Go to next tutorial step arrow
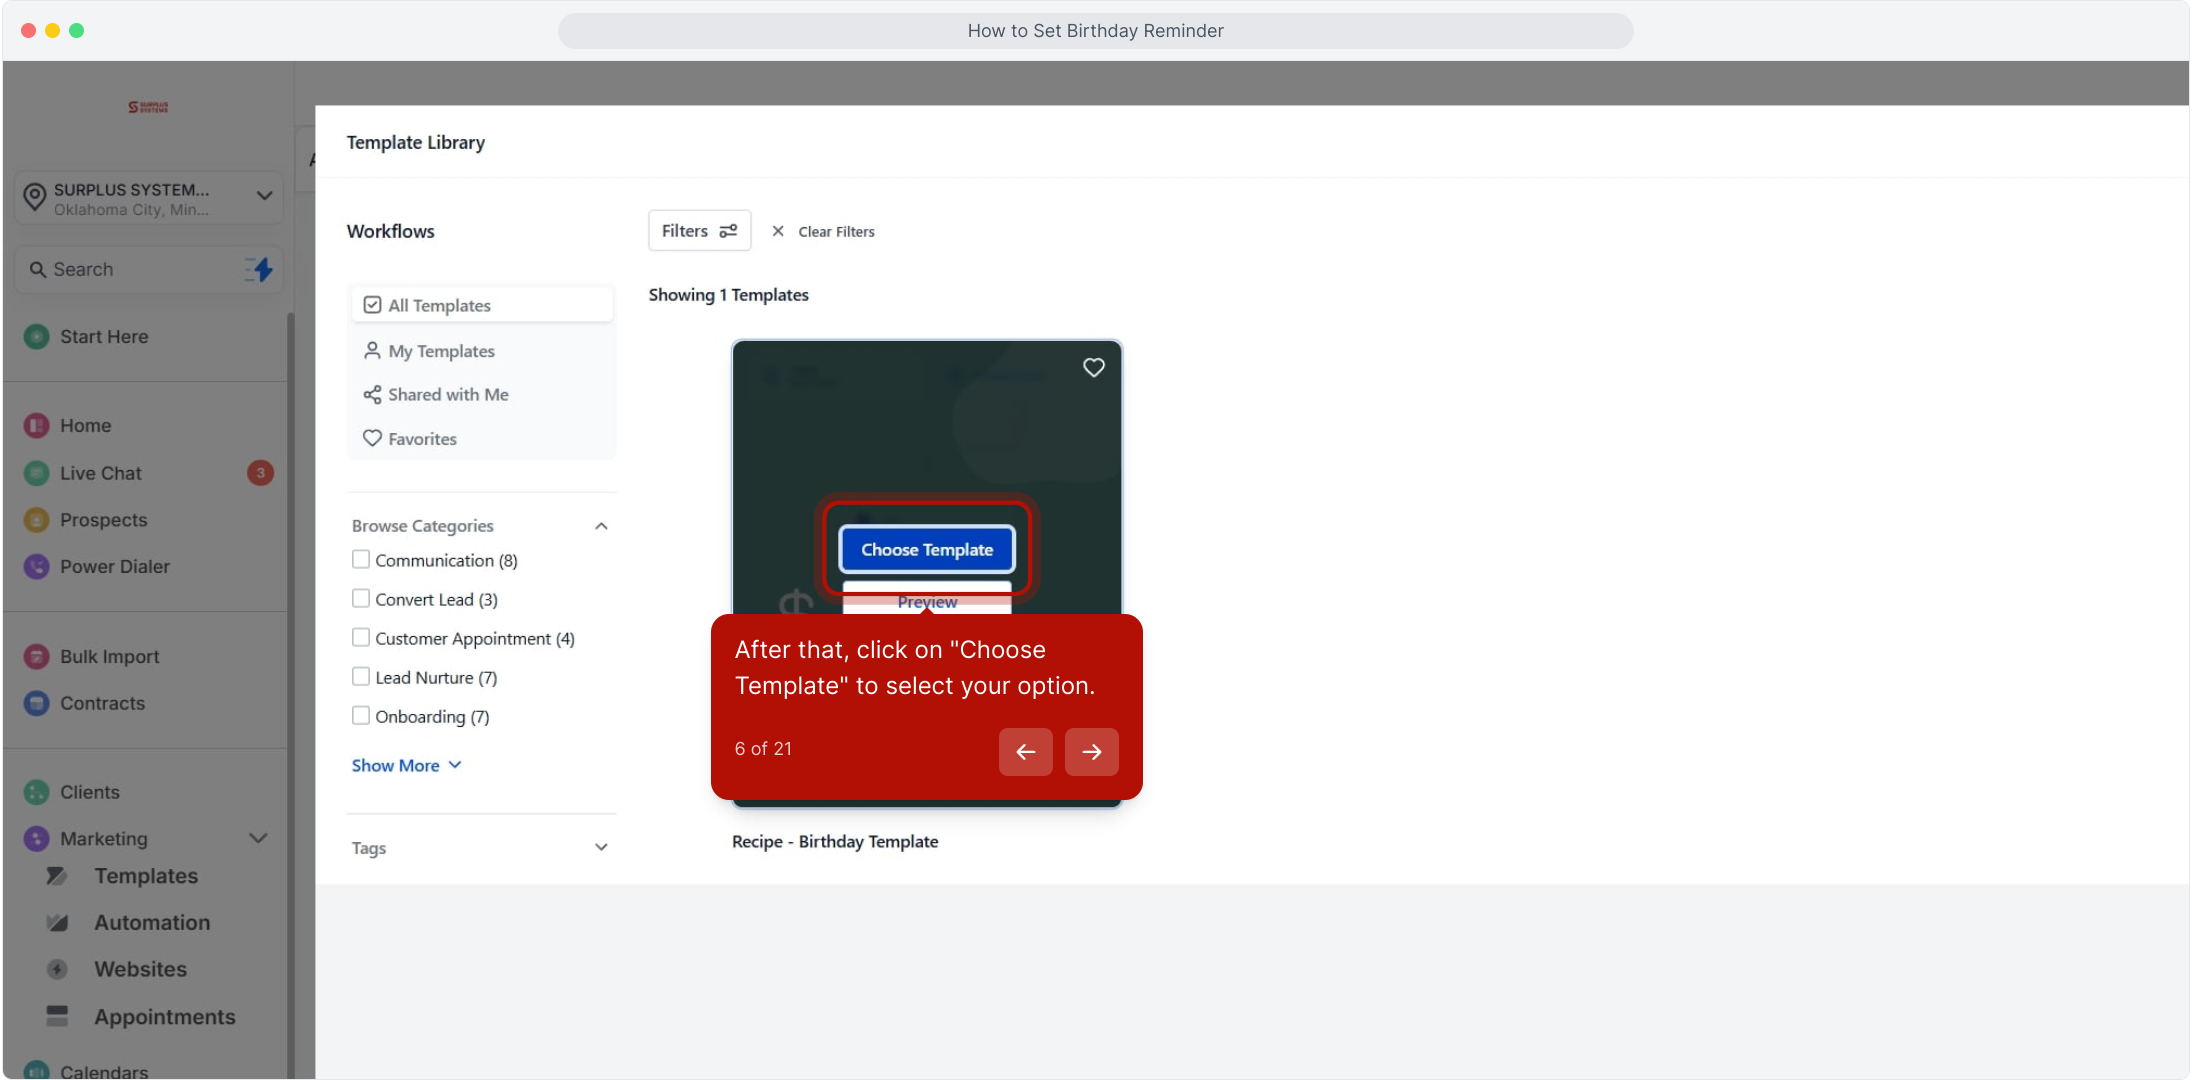2192x1080 pixels. click(1091, 752)
